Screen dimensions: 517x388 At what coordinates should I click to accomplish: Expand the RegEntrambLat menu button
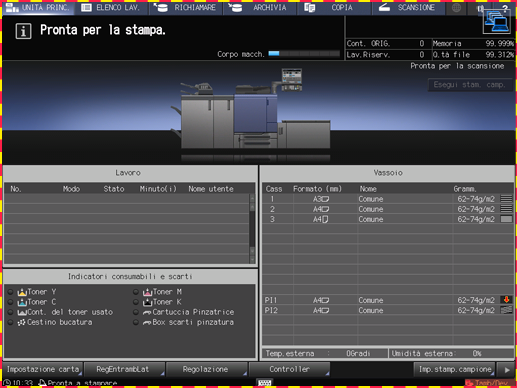pos(124,369)
